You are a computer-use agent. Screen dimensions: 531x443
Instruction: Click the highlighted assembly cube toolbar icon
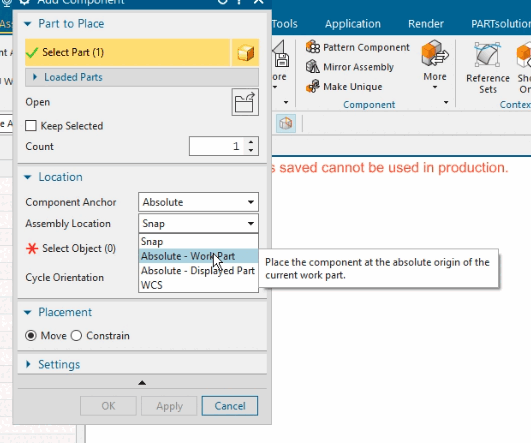[x=286, y=123]
